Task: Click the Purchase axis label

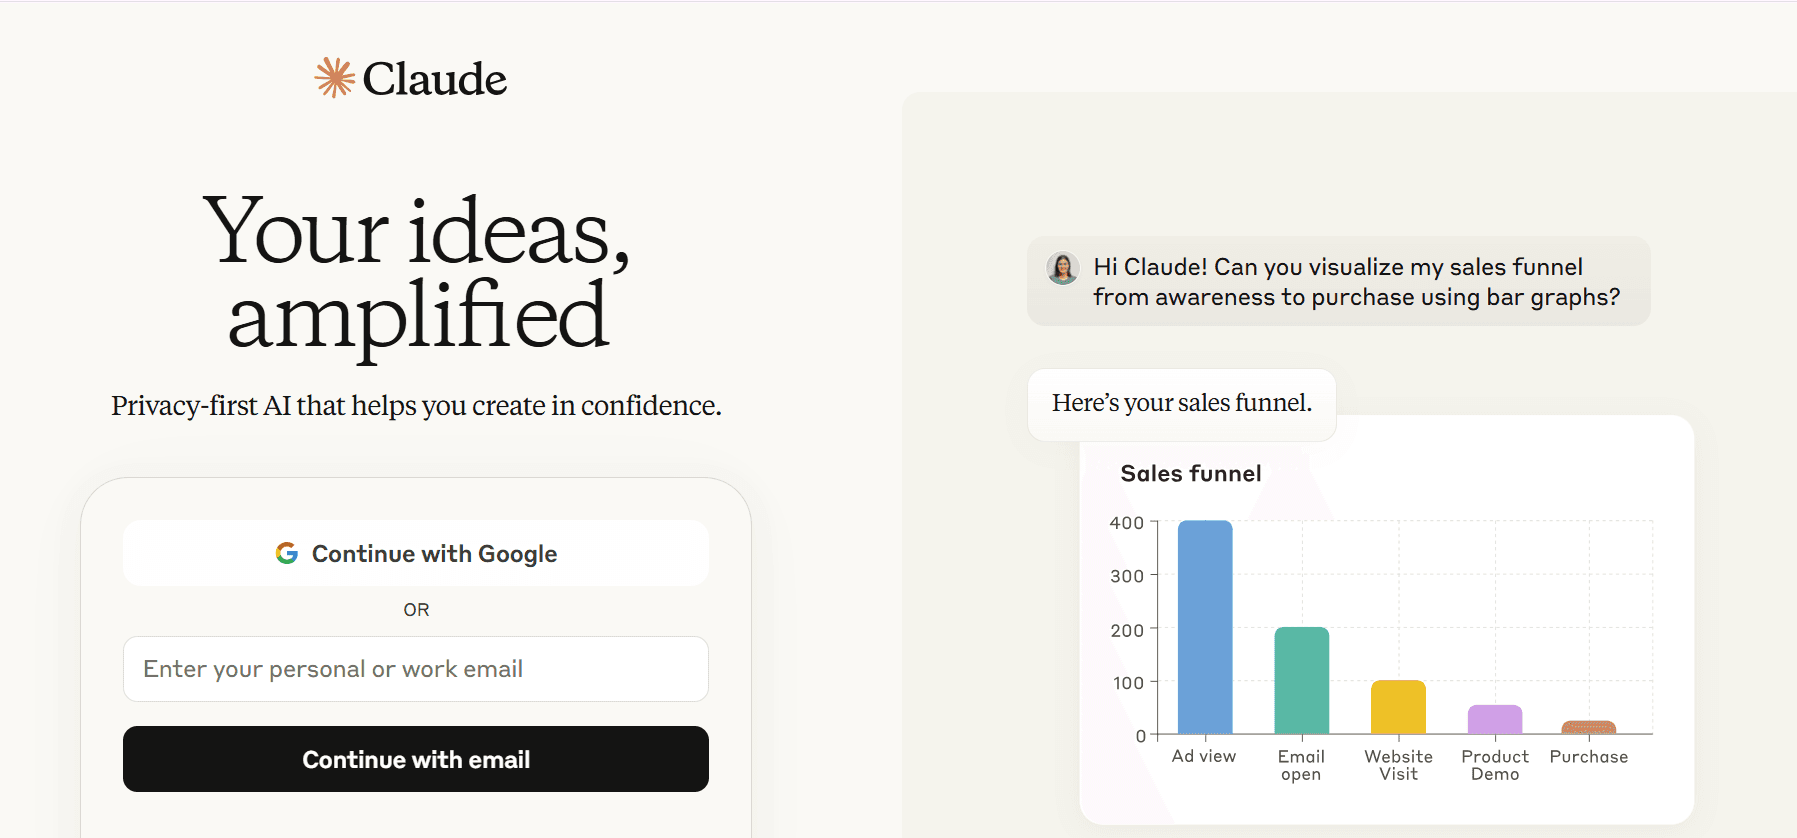Action: click(x=1589, y=757)
